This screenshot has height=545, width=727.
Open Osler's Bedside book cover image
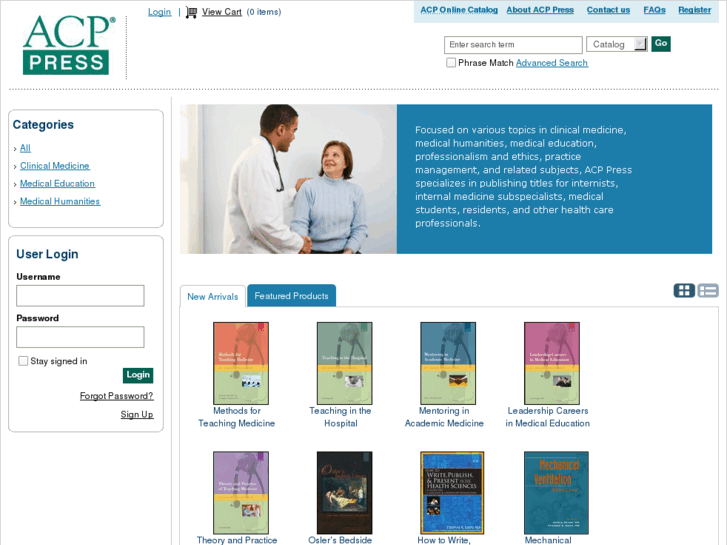coord(344,493)
